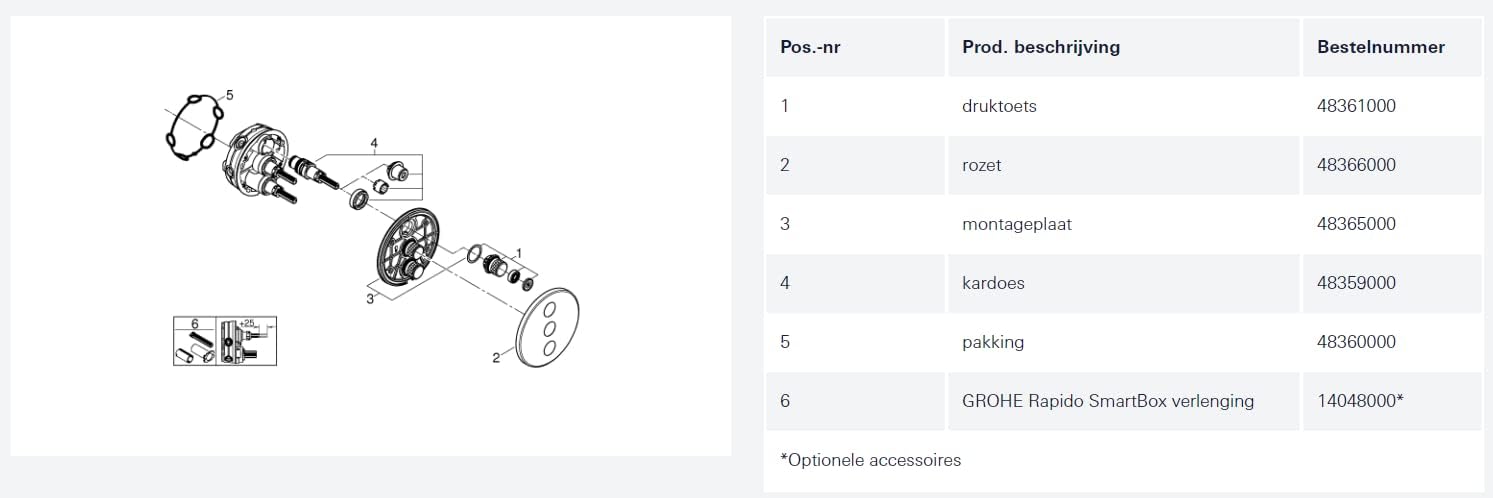Click the druktoets description cell
Image resolution: width=1493 pixels, height=498 pixels.
point(999,106)
